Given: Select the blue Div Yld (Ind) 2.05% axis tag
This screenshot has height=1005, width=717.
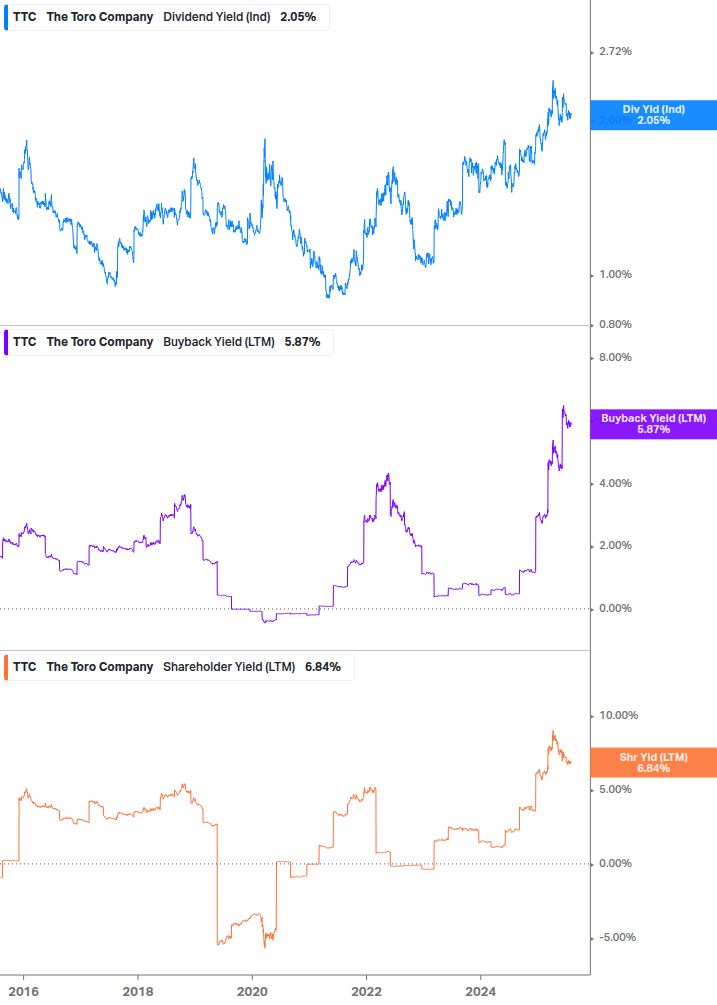Looking at the screenshot, I should click(x=654, y=115).
